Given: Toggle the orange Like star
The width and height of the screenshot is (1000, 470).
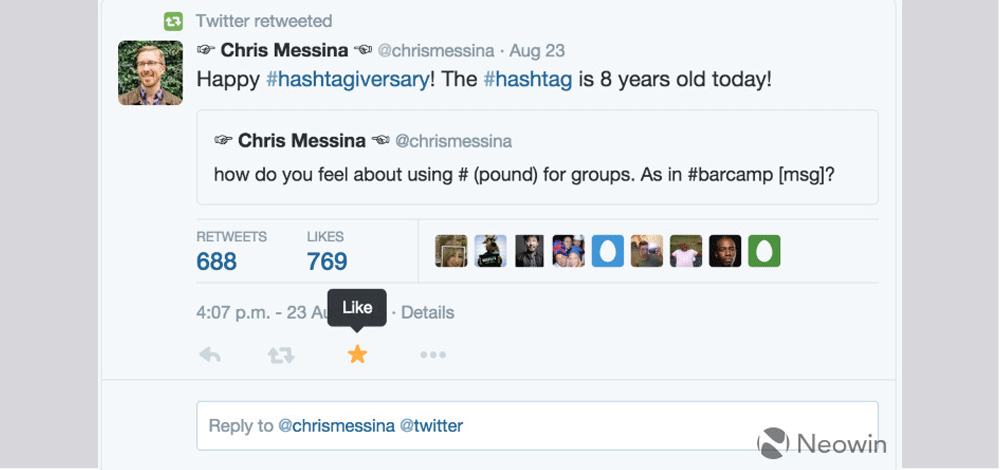Looking at the screenshot, I should point(357,354).
